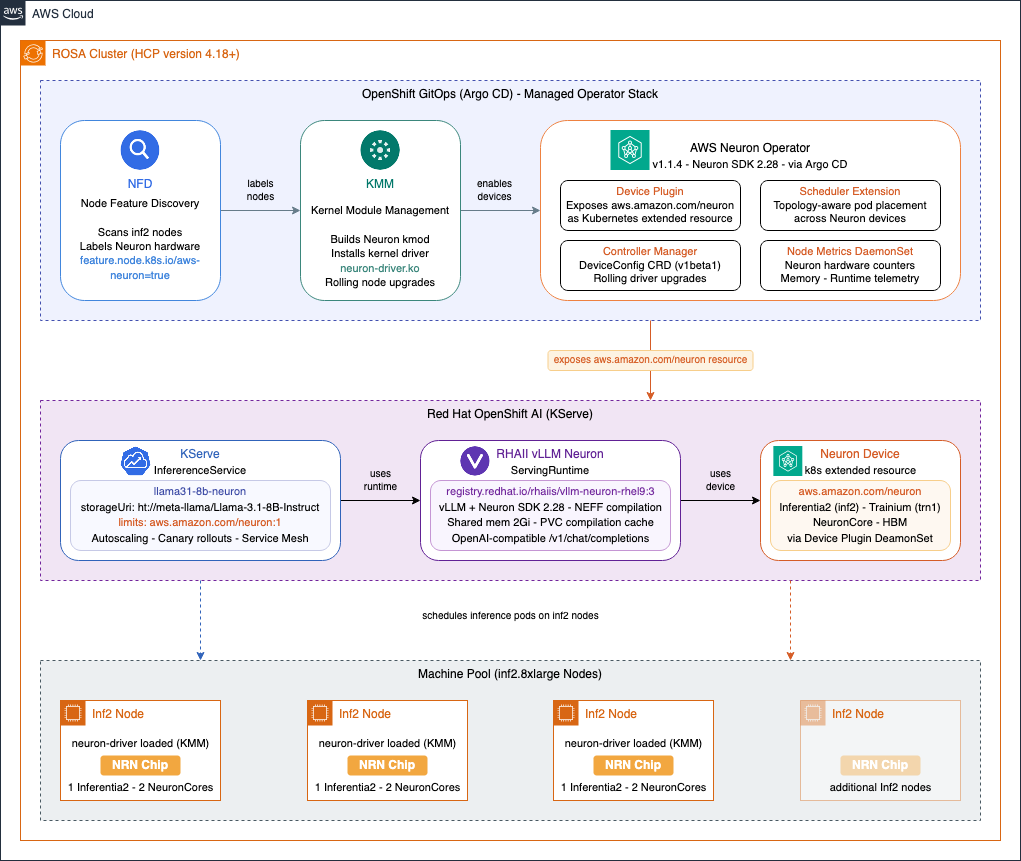Click 'AWS Cloud' label
Screen dimensions: 1021x861
[63, 14]
